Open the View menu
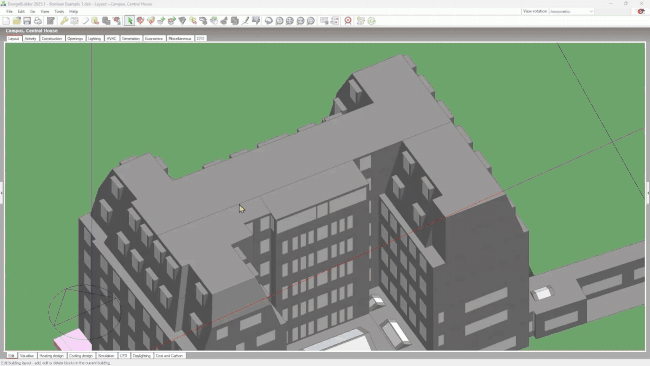Viewport: 650px width, 366px height. (x=45, y=12)
